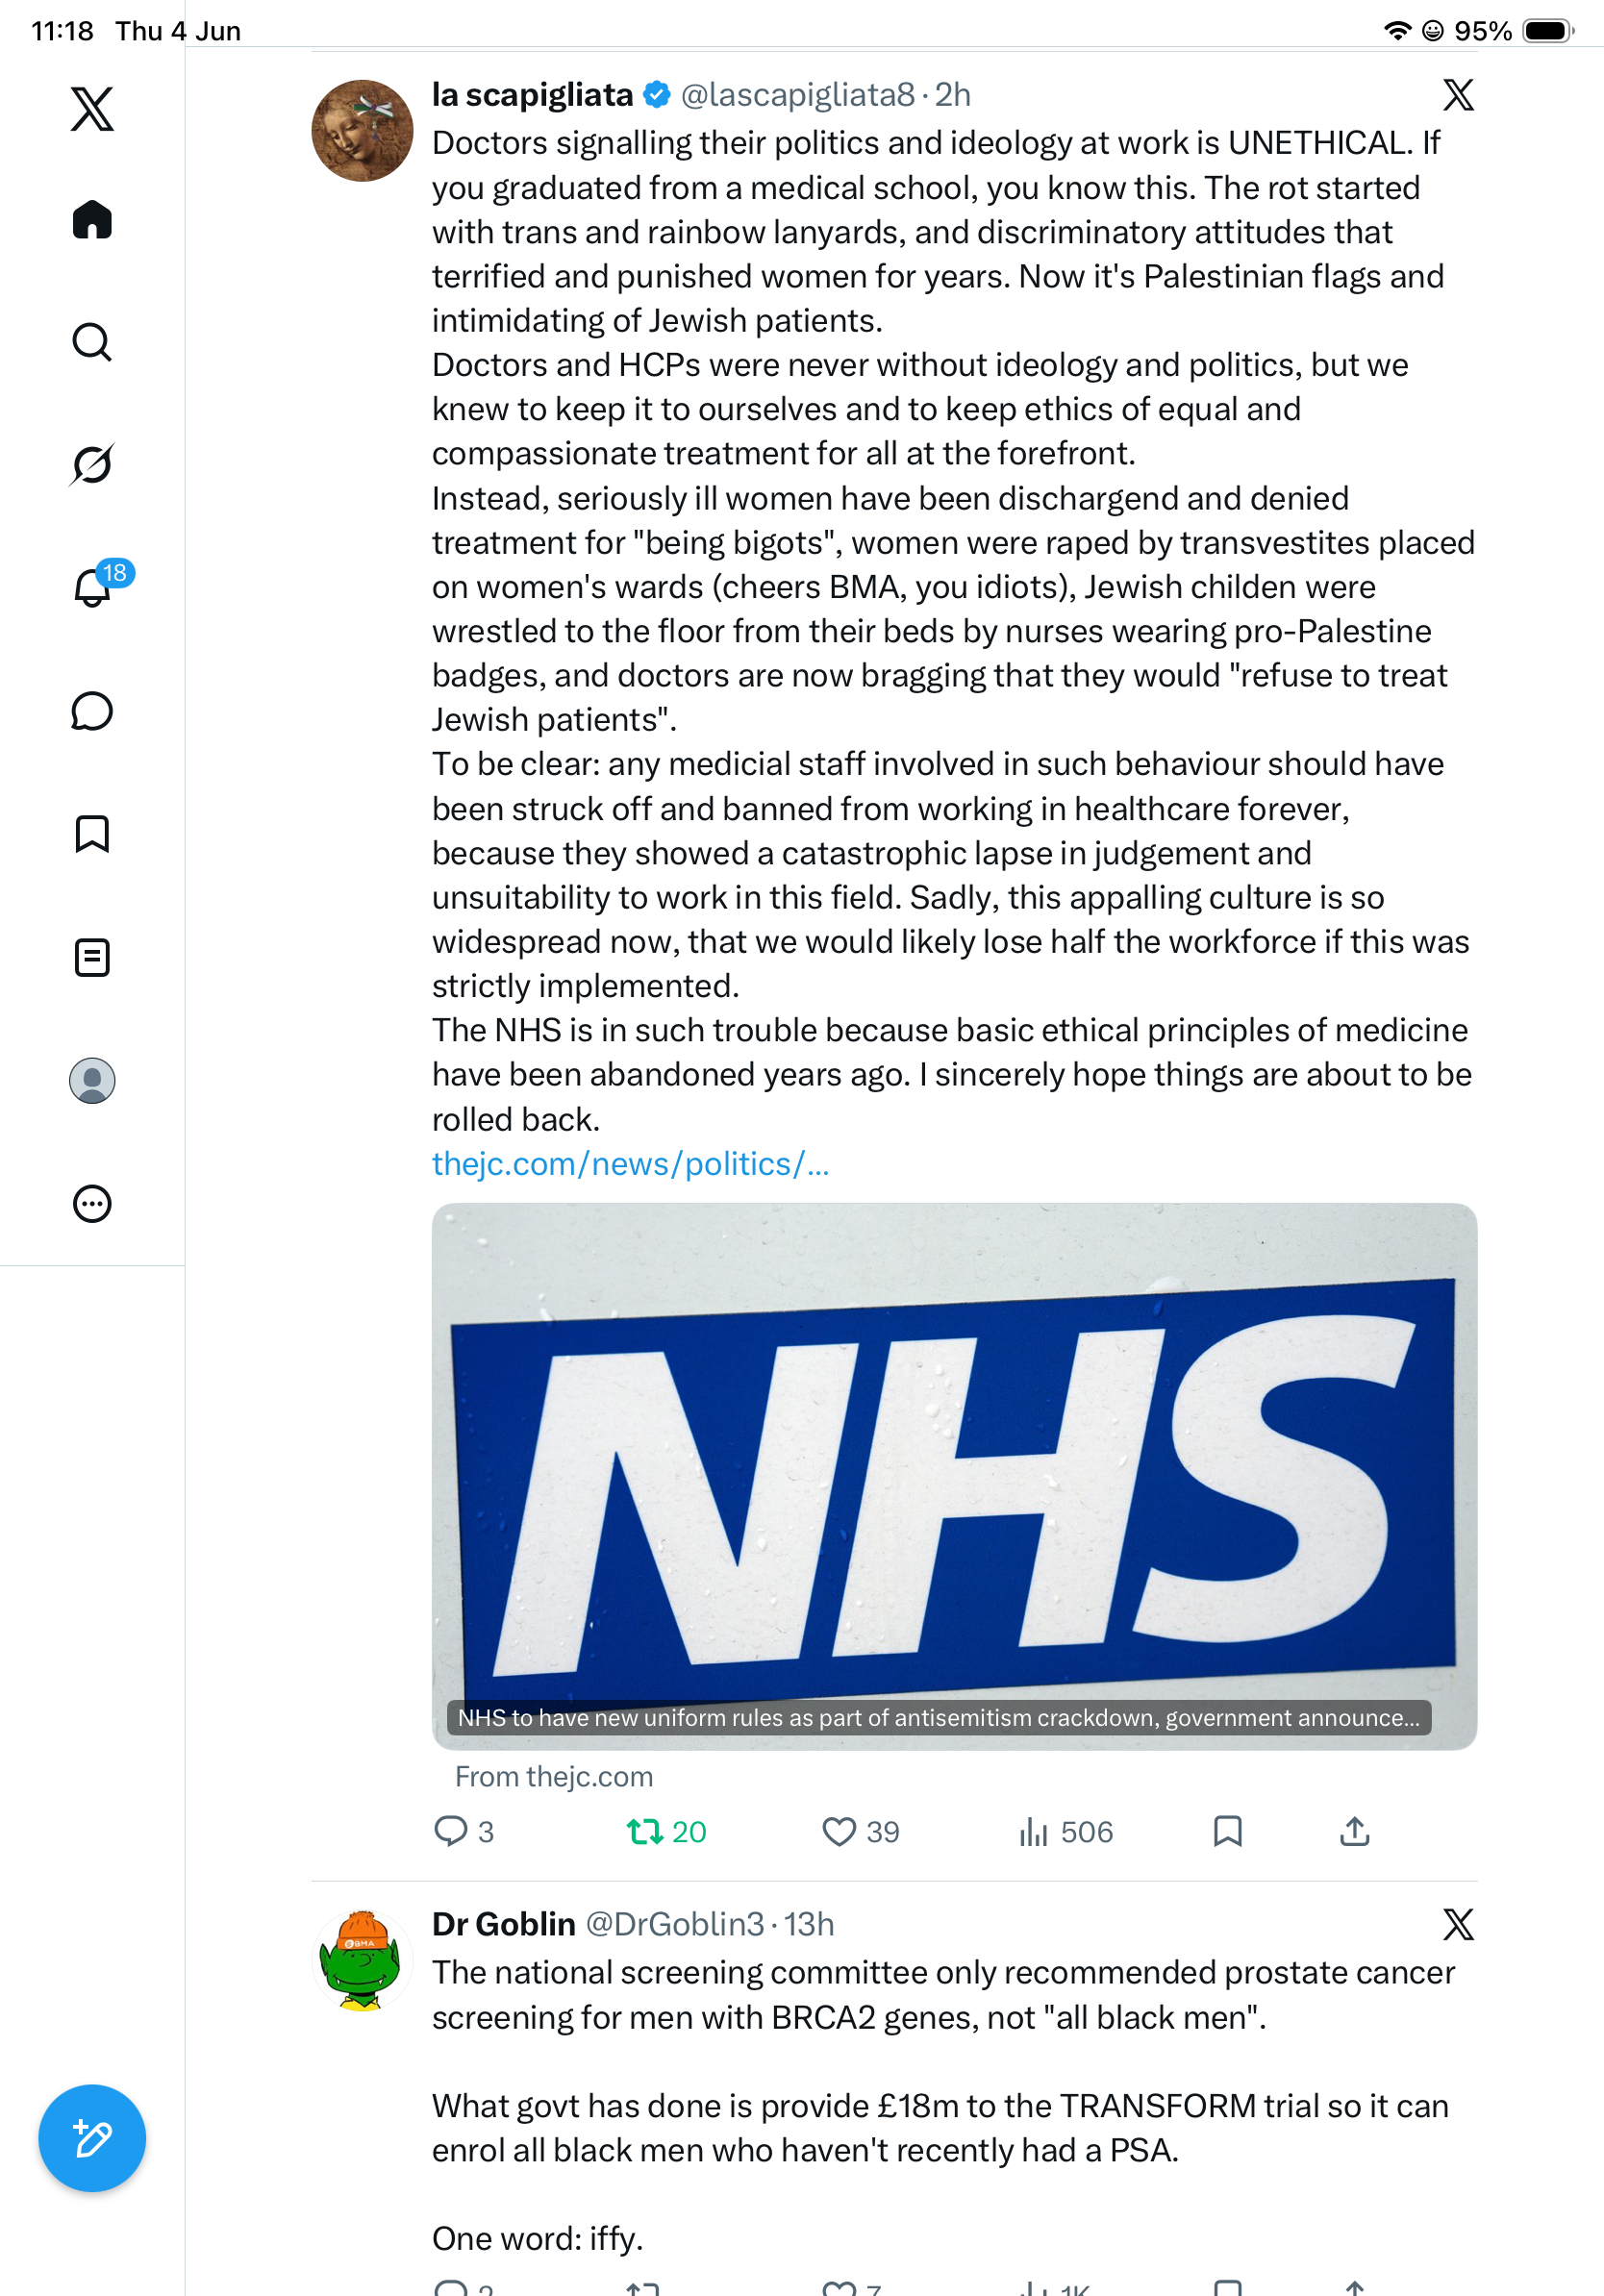The height and width of the screenshot is (2296, 1604).
Task: Open the Messages chat bubble icon
Action: (x=92, y=711)
